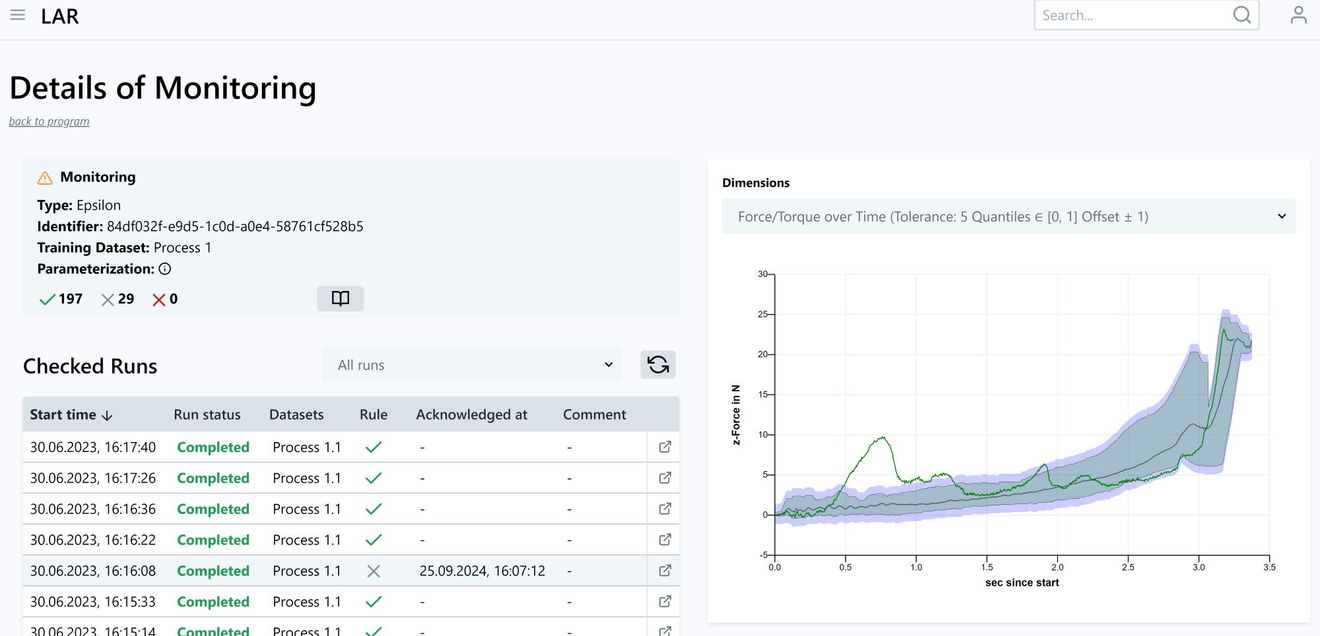Click the gray cross count 29
Viewport: 1320px width, 636px height.
coord(117,299)
